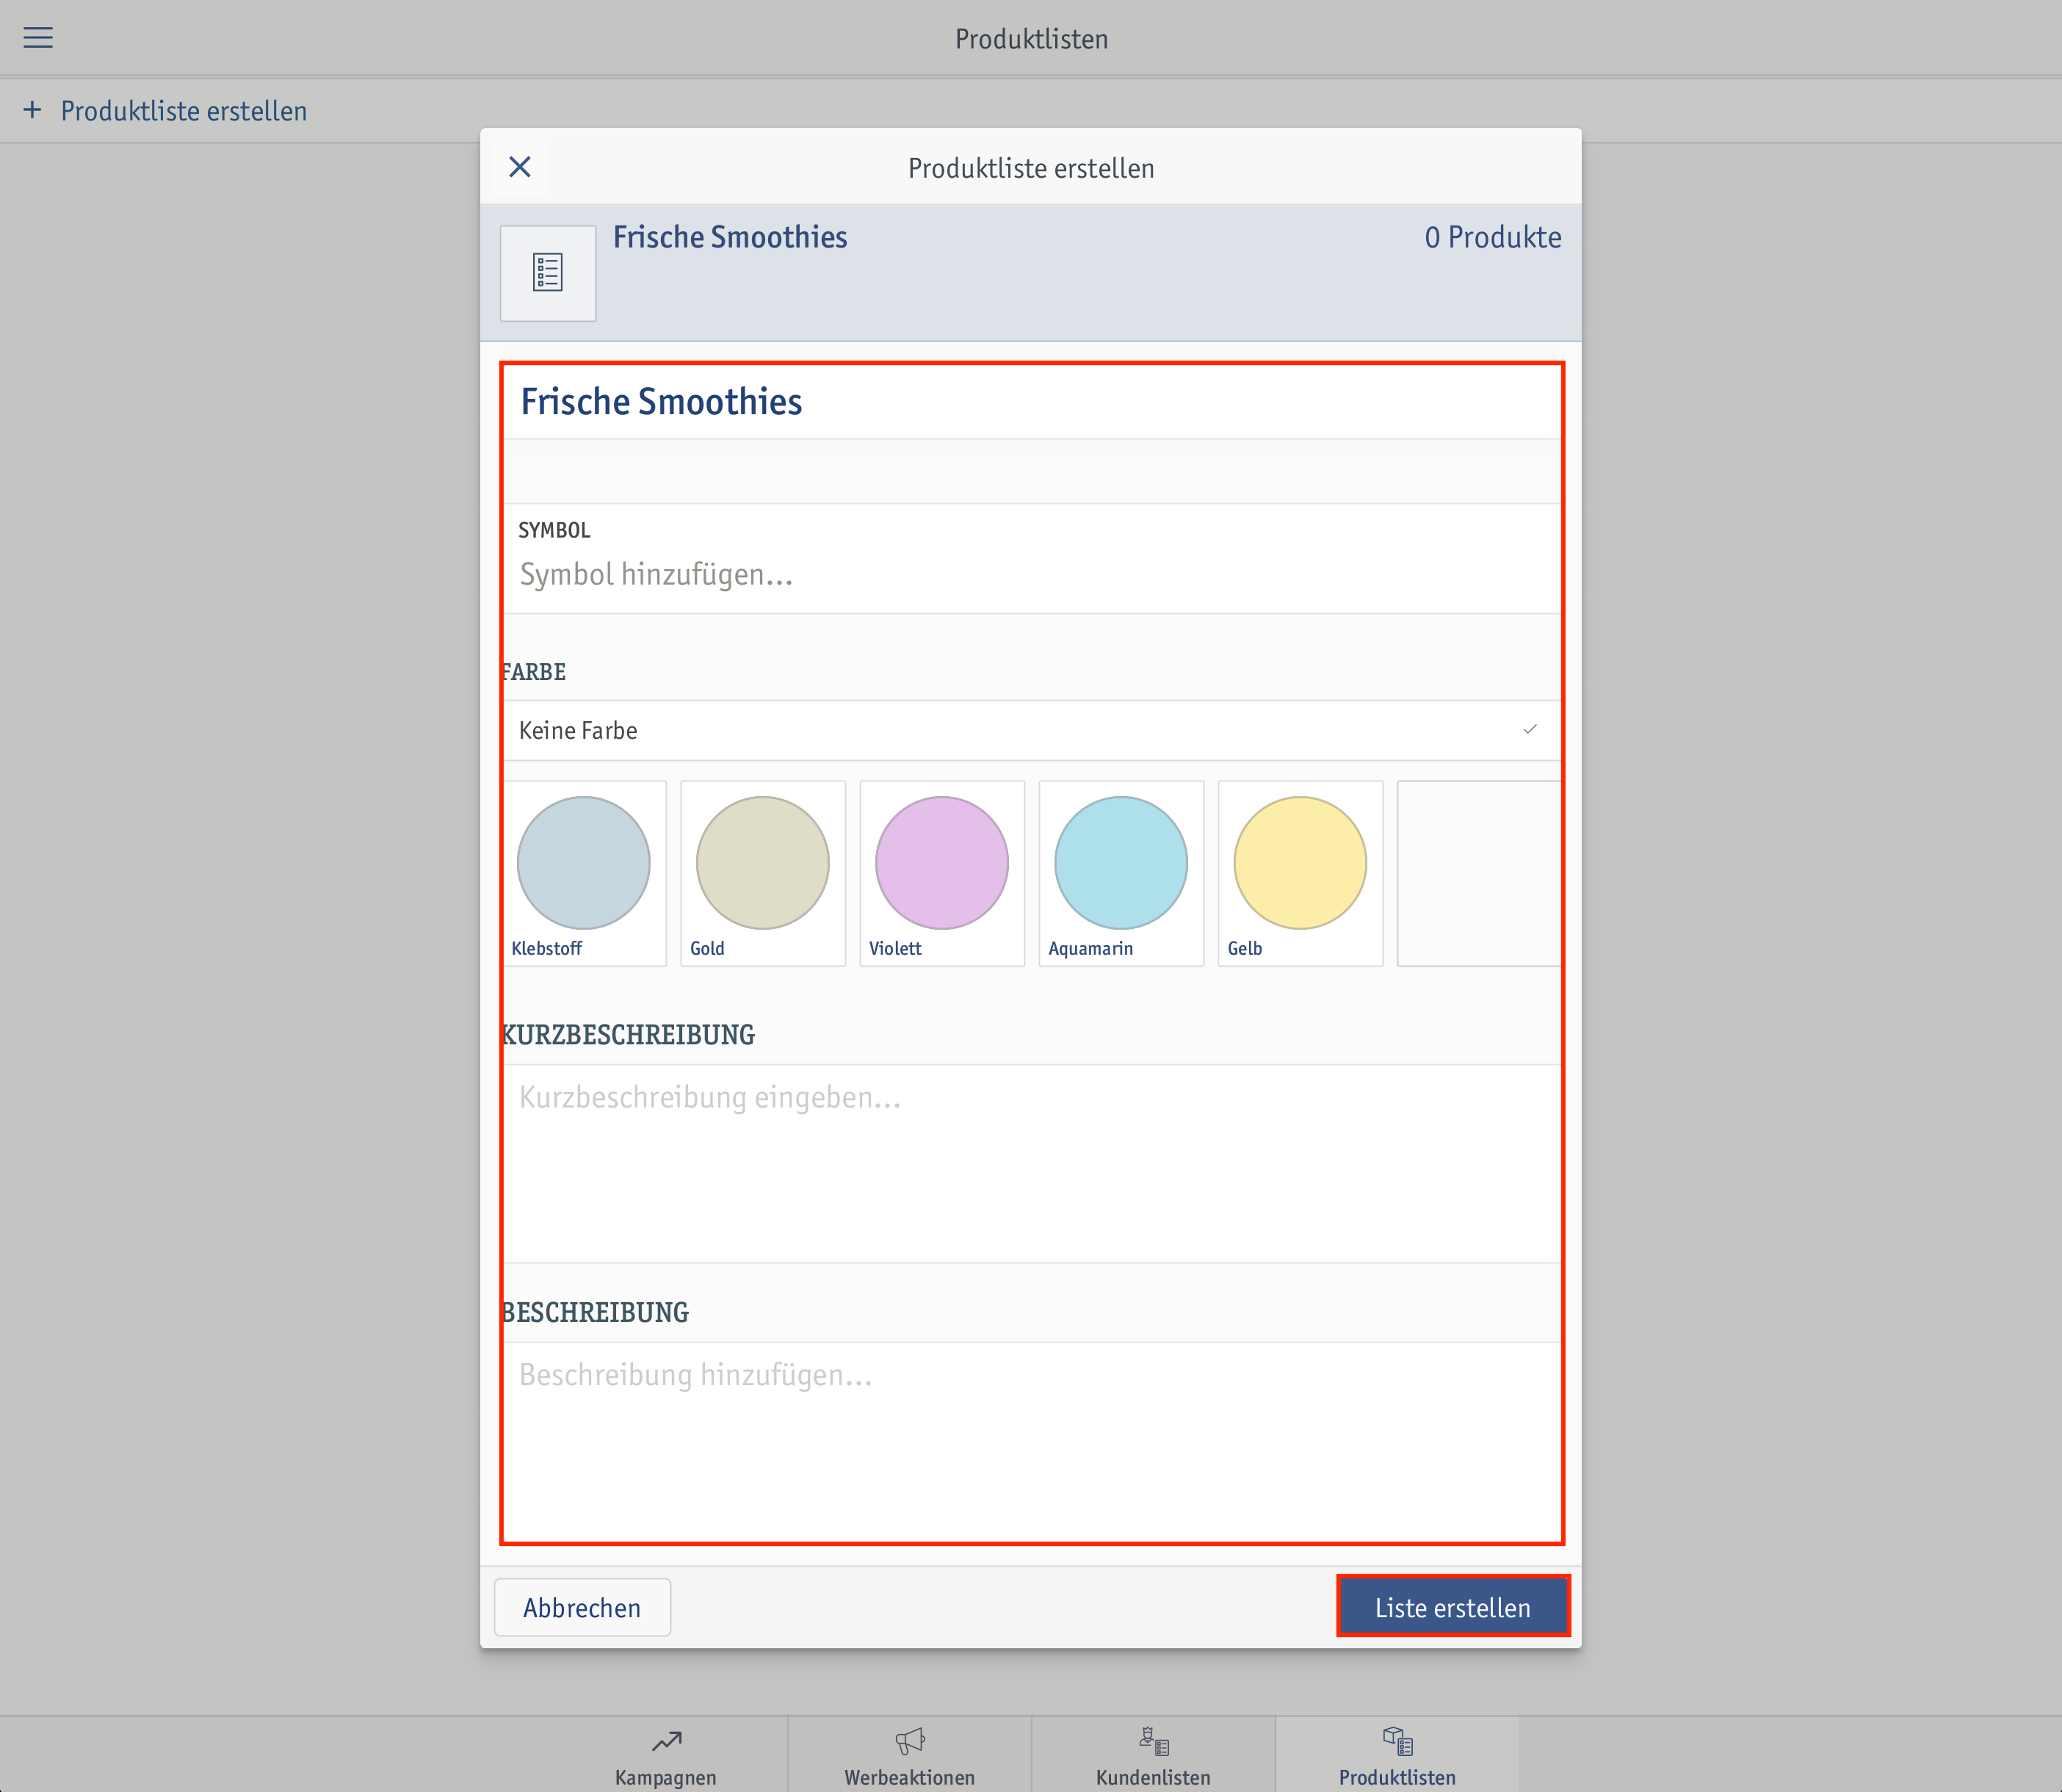
Task: Click the Produktlisten page title
Action: coord(1031,39)
